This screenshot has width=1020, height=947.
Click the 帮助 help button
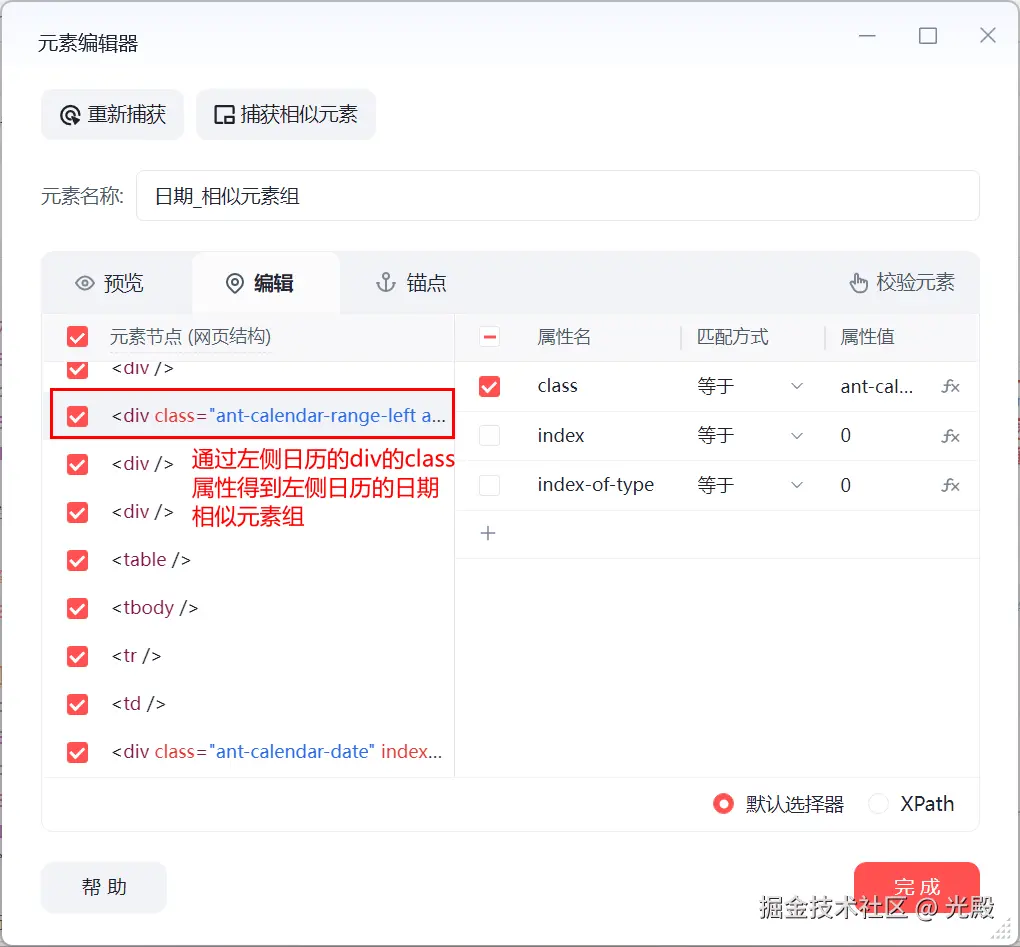click(x=103, y=887)
